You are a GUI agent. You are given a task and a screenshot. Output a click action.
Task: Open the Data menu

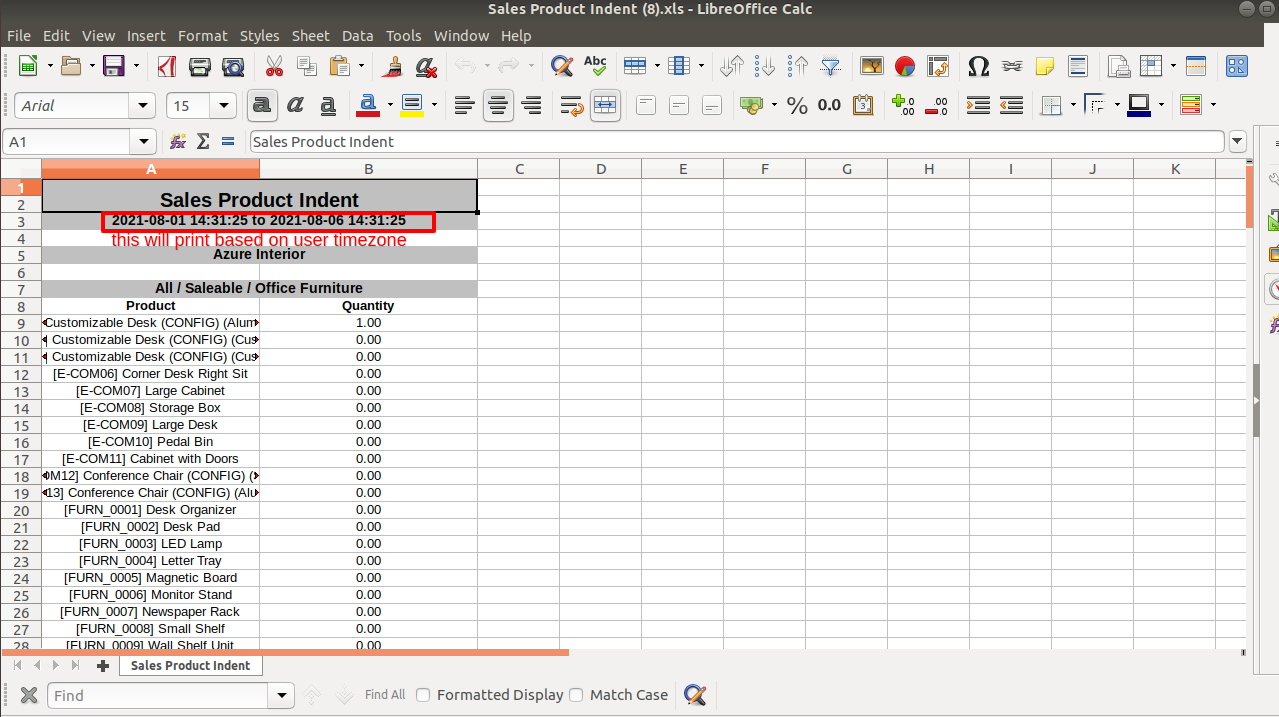[357, 35]
